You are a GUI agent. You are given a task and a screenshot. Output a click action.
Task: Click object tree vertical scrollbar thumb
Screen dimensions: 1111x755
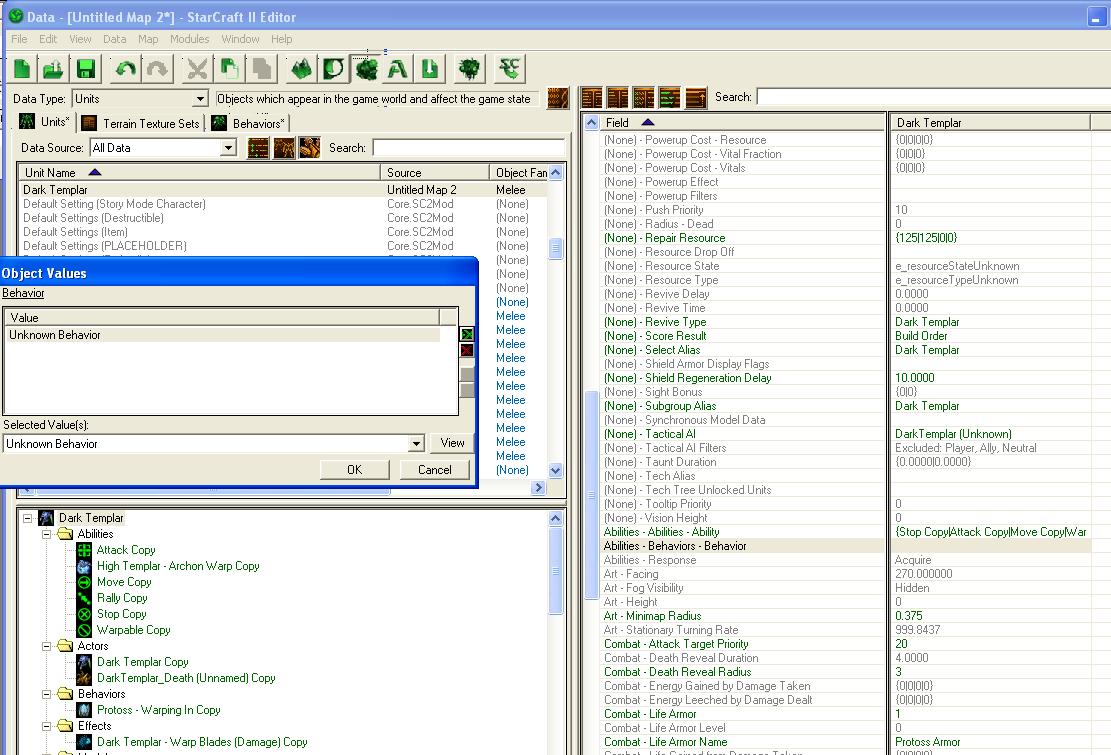556,571
